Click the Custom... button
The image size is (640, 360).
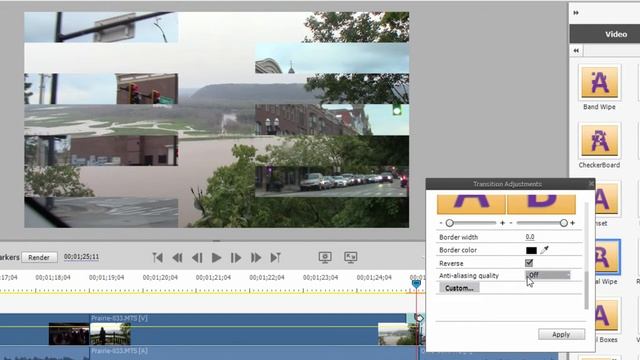(459, 288)
